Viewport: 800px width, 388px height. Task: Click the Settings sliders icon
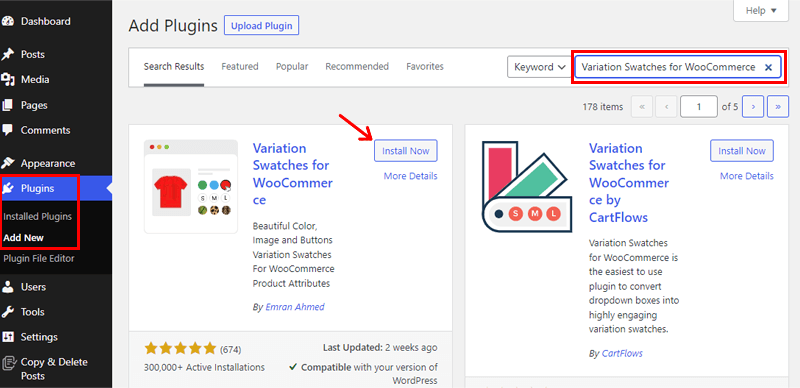(x=8, y=337)
